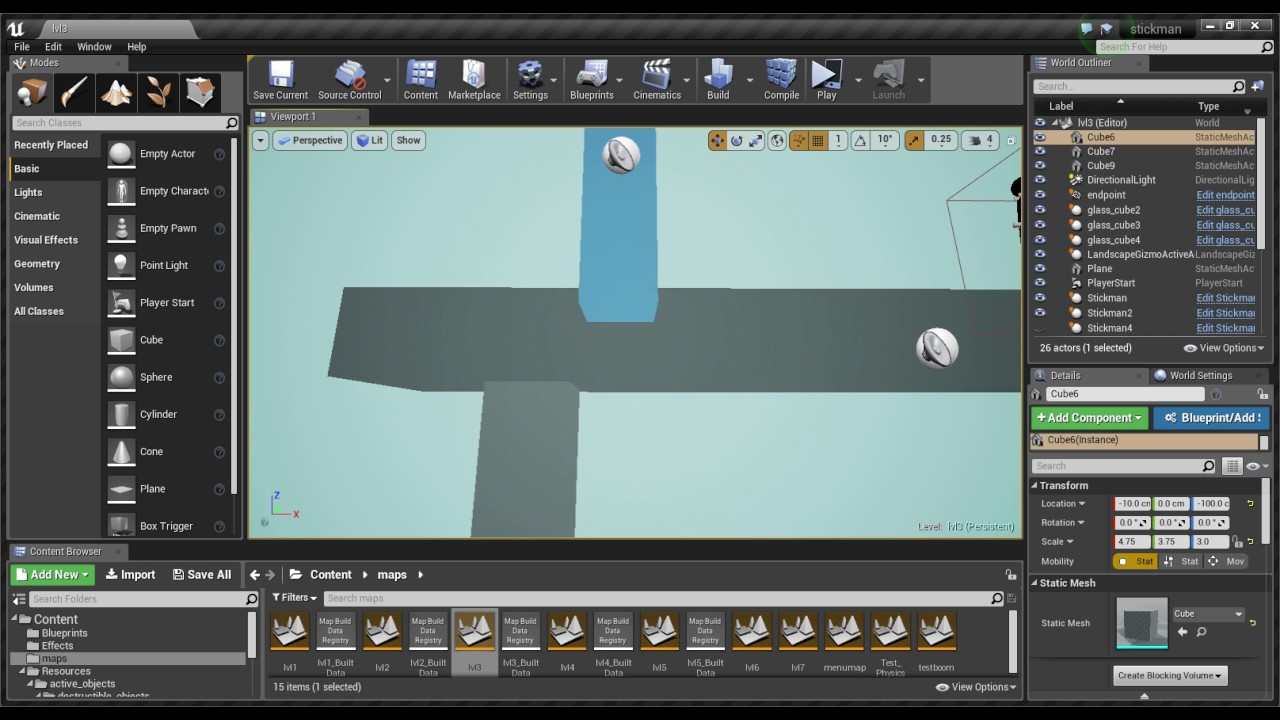Select the Lights category in Modes panel
The width and height of the screenshot is (1280, 720).
(28, 192)
